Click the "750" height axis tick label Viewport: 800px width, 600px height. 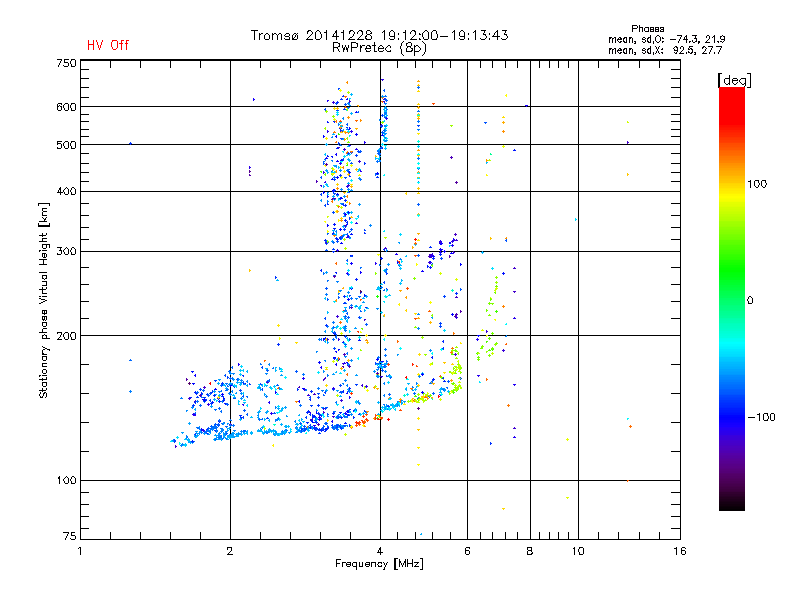tap(66, 63)
